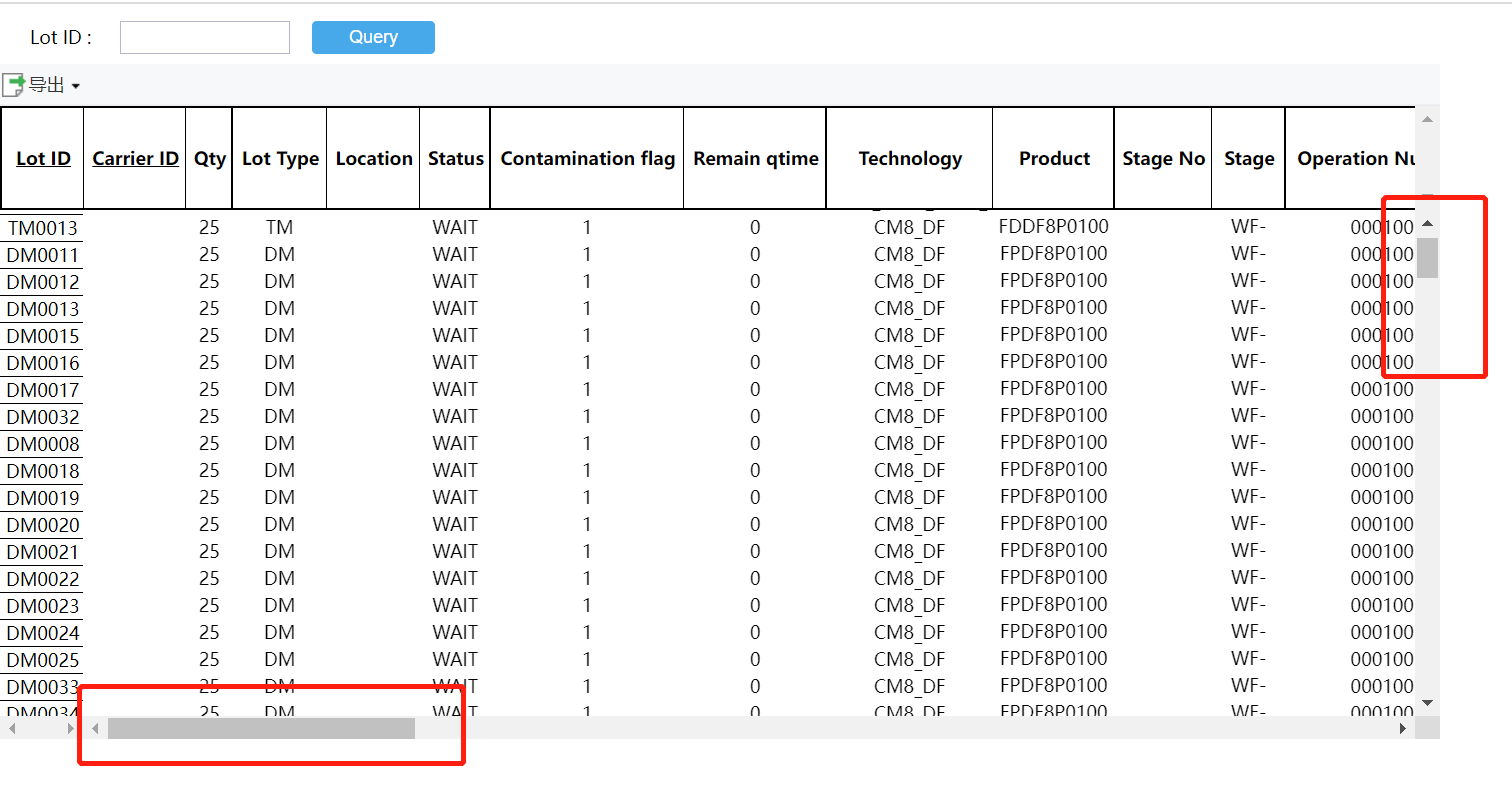The height and width of the screenshot is (787, 1512).
Task: Select the Qty 25 cell in row DM0017
Action: 209,389
